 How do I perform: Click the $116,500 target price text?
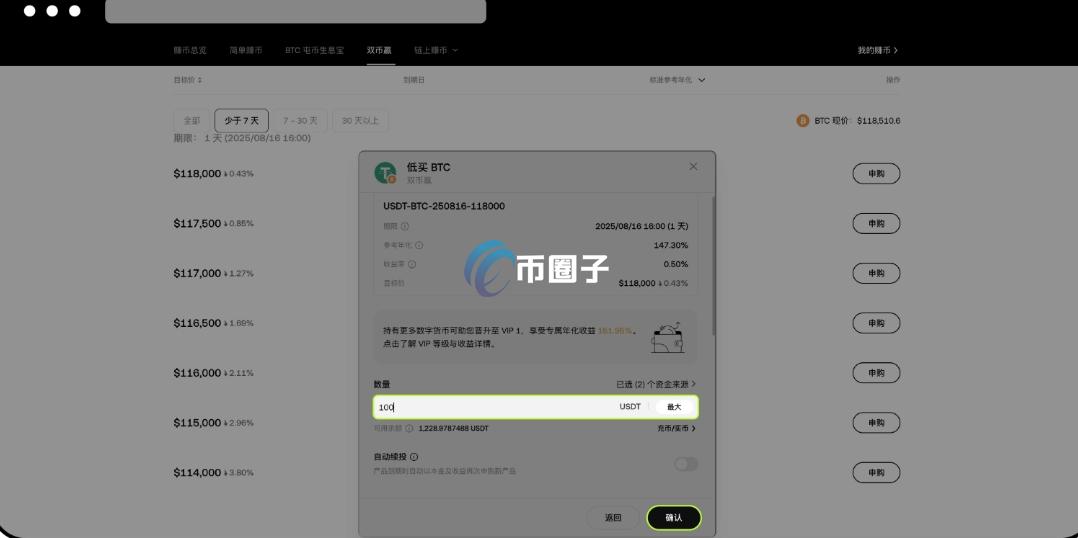click(x=197, y=323)
